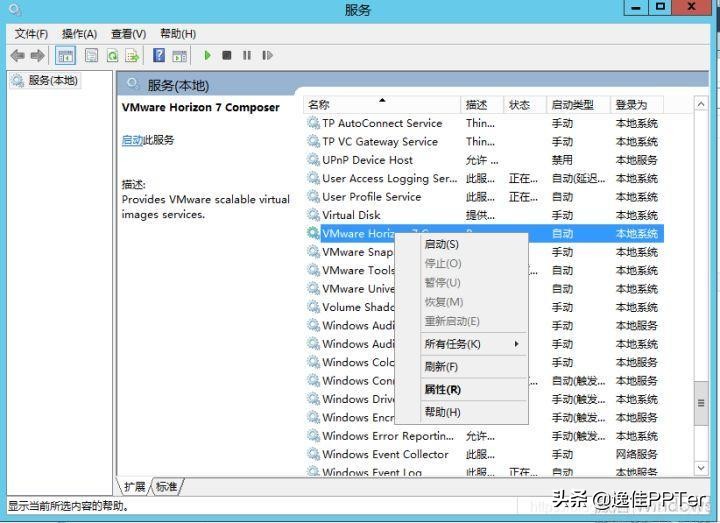Toggle the show/hide console tree icon
The image size is (720, 523).
coord(65,56)
